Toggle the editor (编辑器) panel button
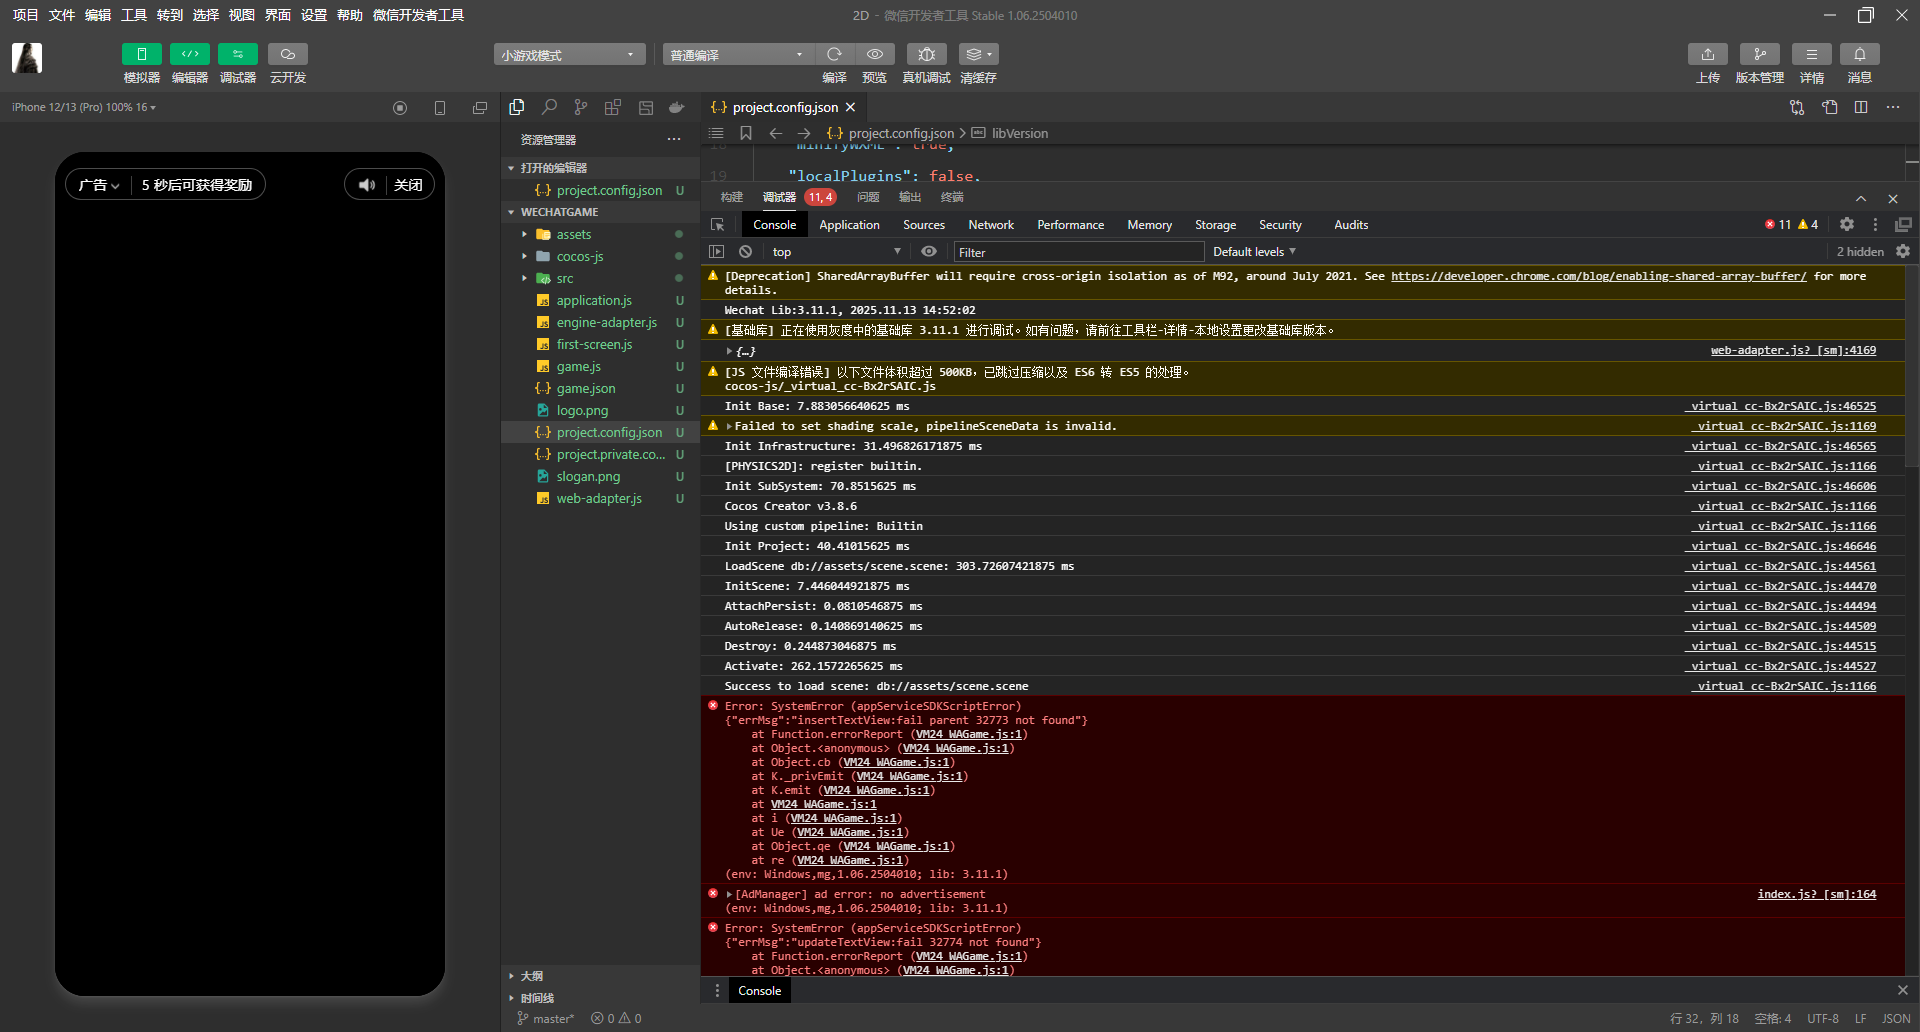 coord(189,54)
